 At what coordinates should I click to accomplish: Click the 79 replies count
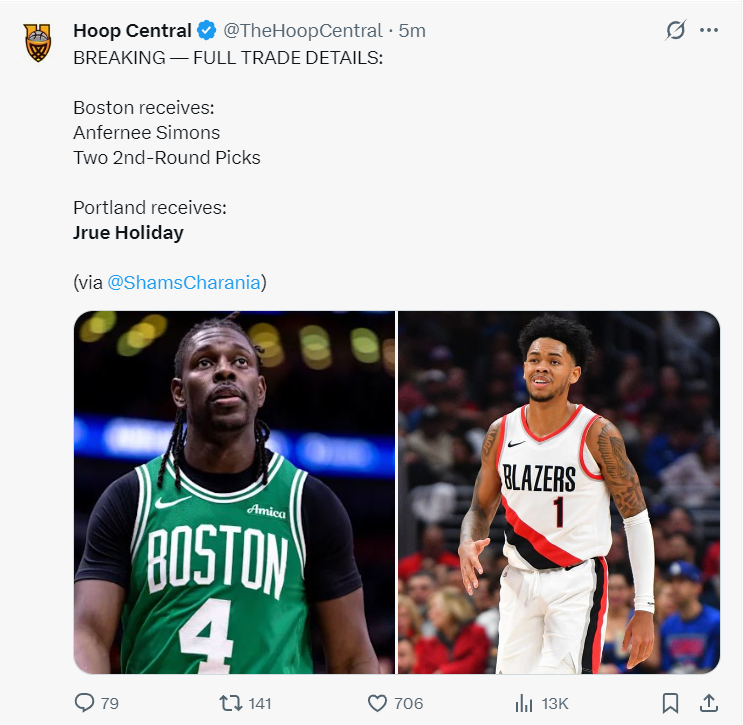coord(109,704)
